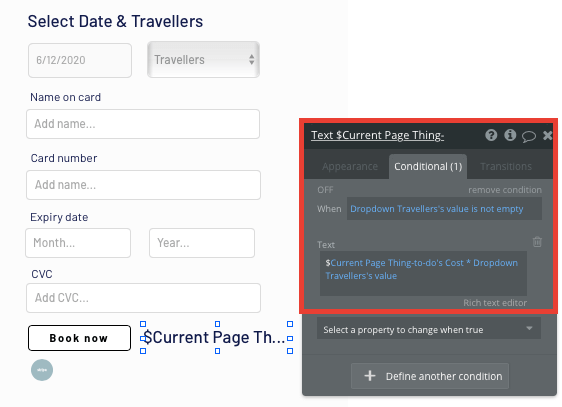Open the Rich text editor link
Image resolution: width=562 pixels, height=407 pixels.
point(495,303)
